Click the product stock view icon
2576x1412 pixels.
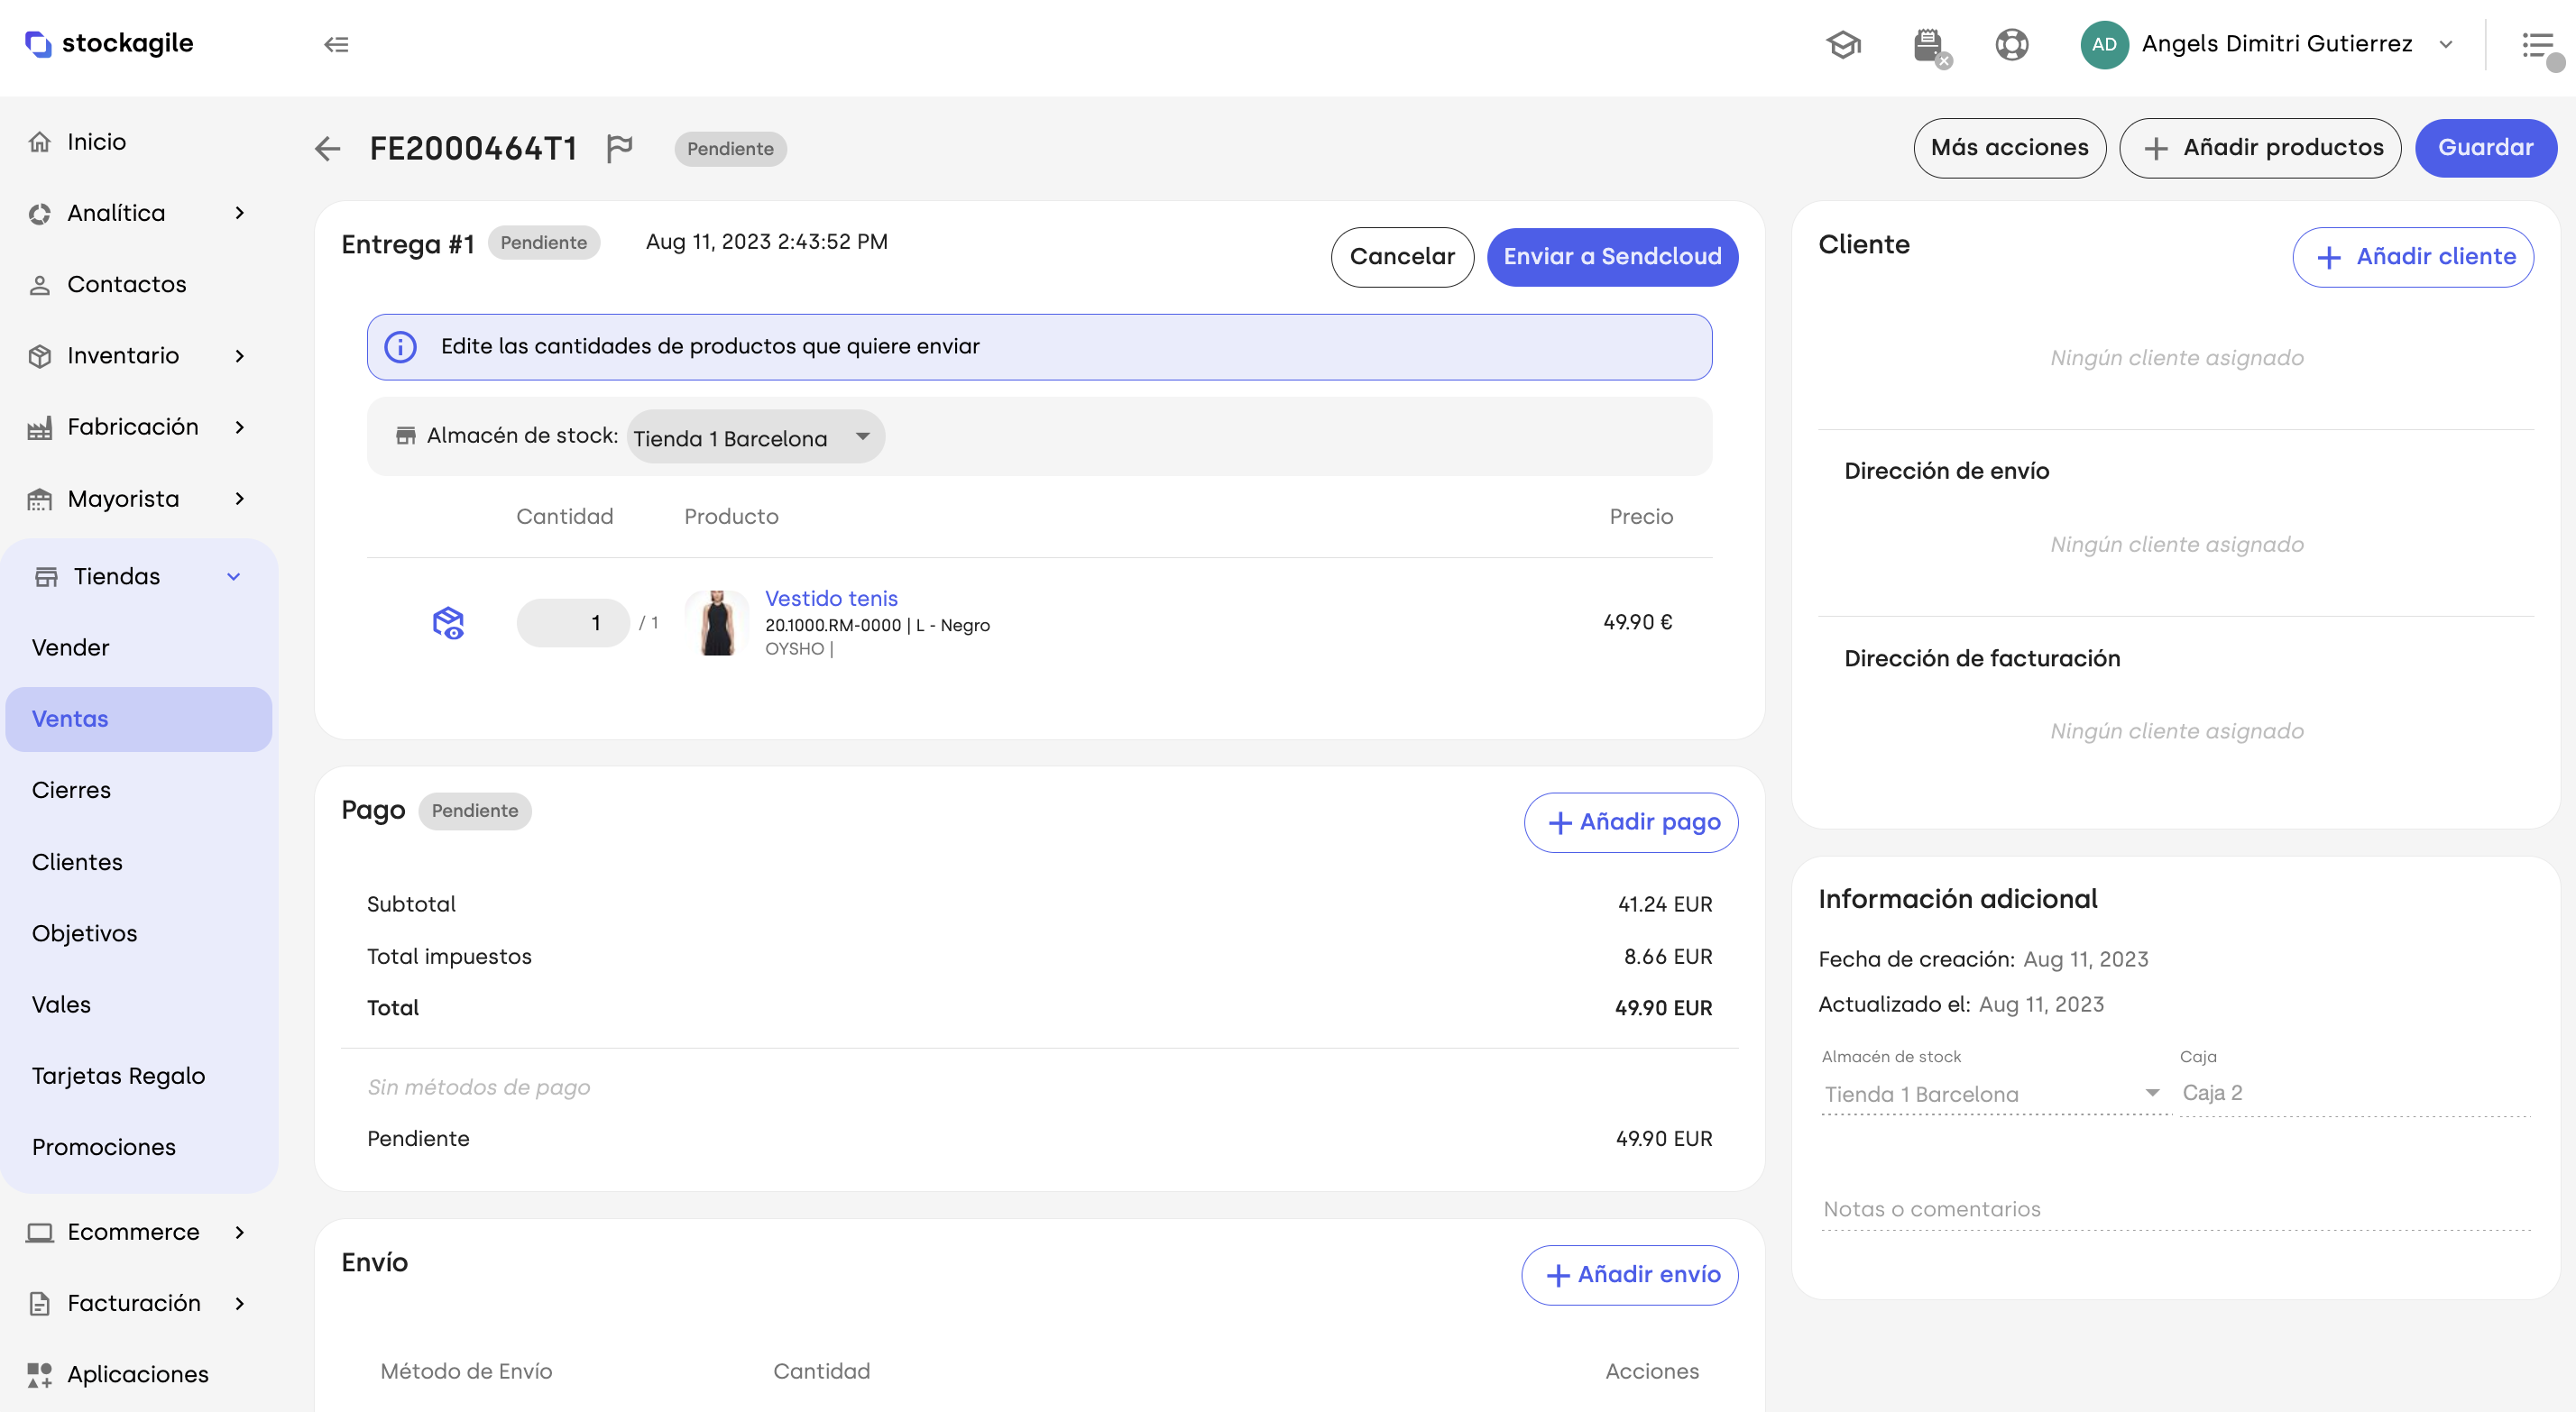(x=448, y=622)
